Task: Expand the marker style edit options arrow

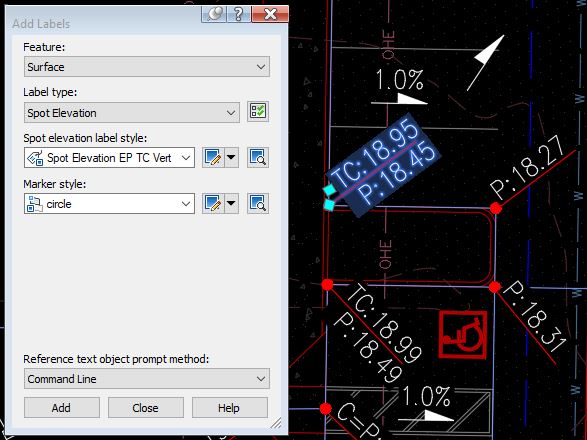Action: (231, 203)
